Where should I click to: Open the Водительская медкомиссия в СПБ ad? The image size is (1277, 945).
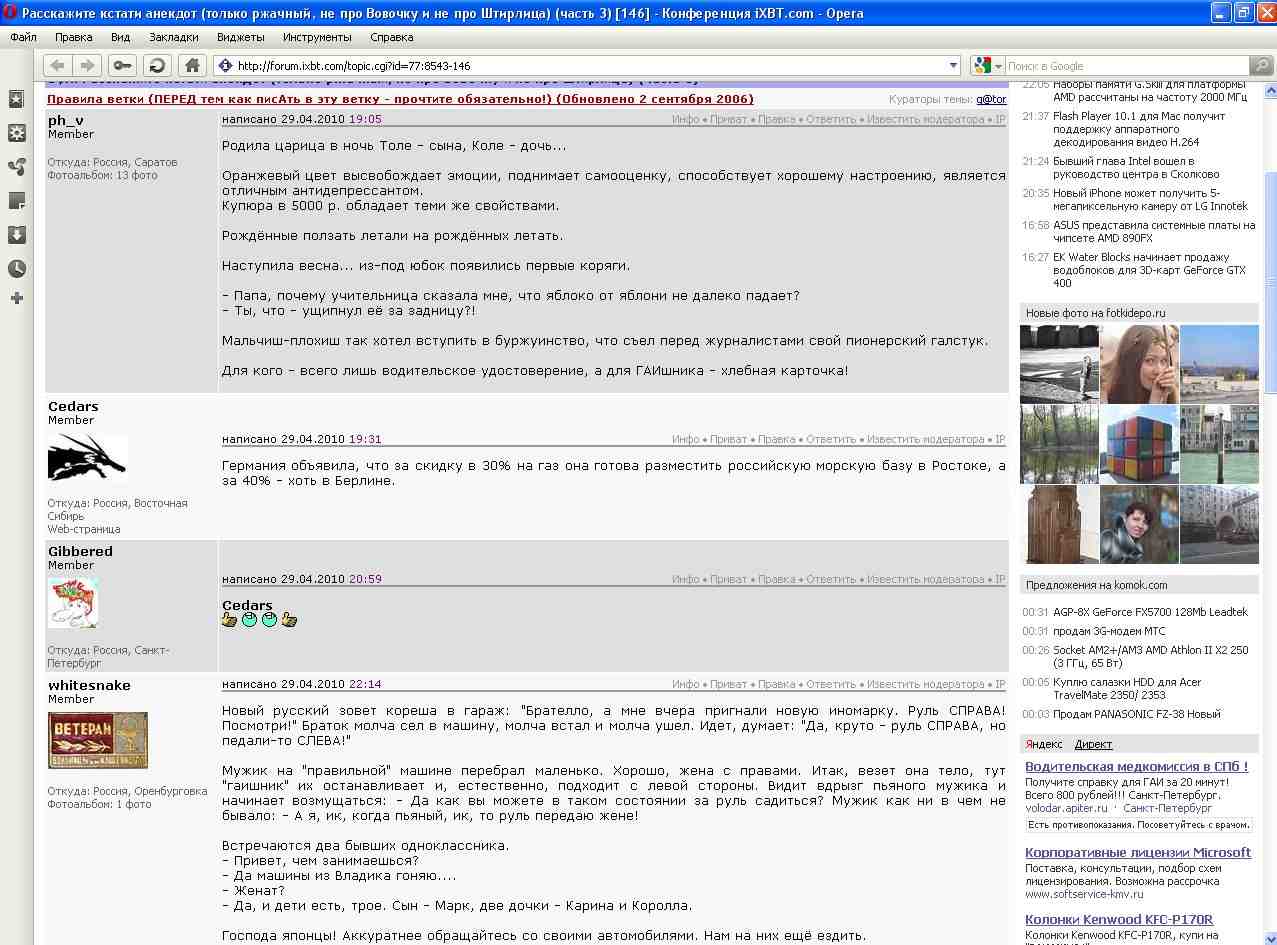1136,766
